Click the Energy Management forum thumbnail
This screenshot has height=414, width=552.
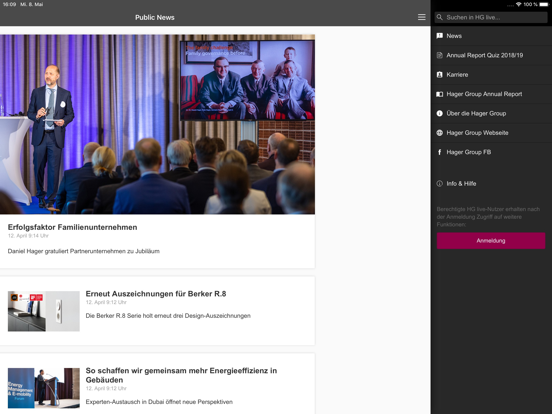[44, 388]
